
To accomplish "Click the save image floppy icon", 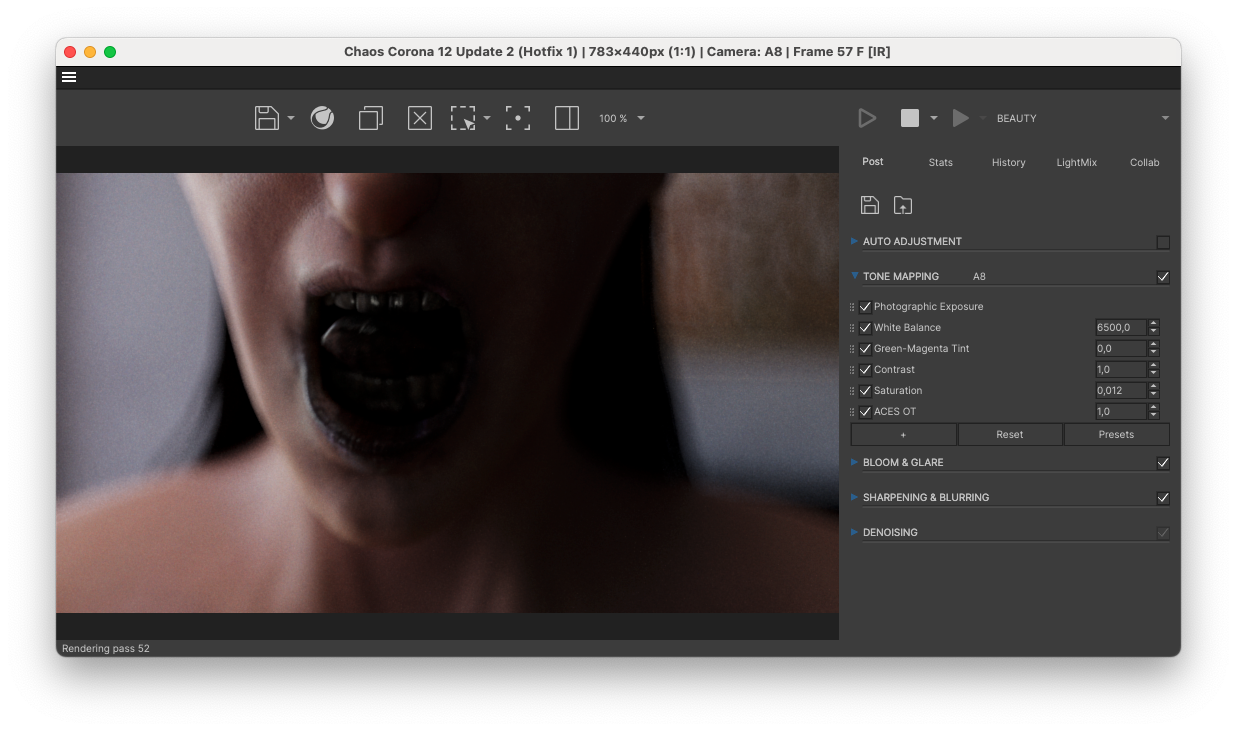I will tap(267, 118).
